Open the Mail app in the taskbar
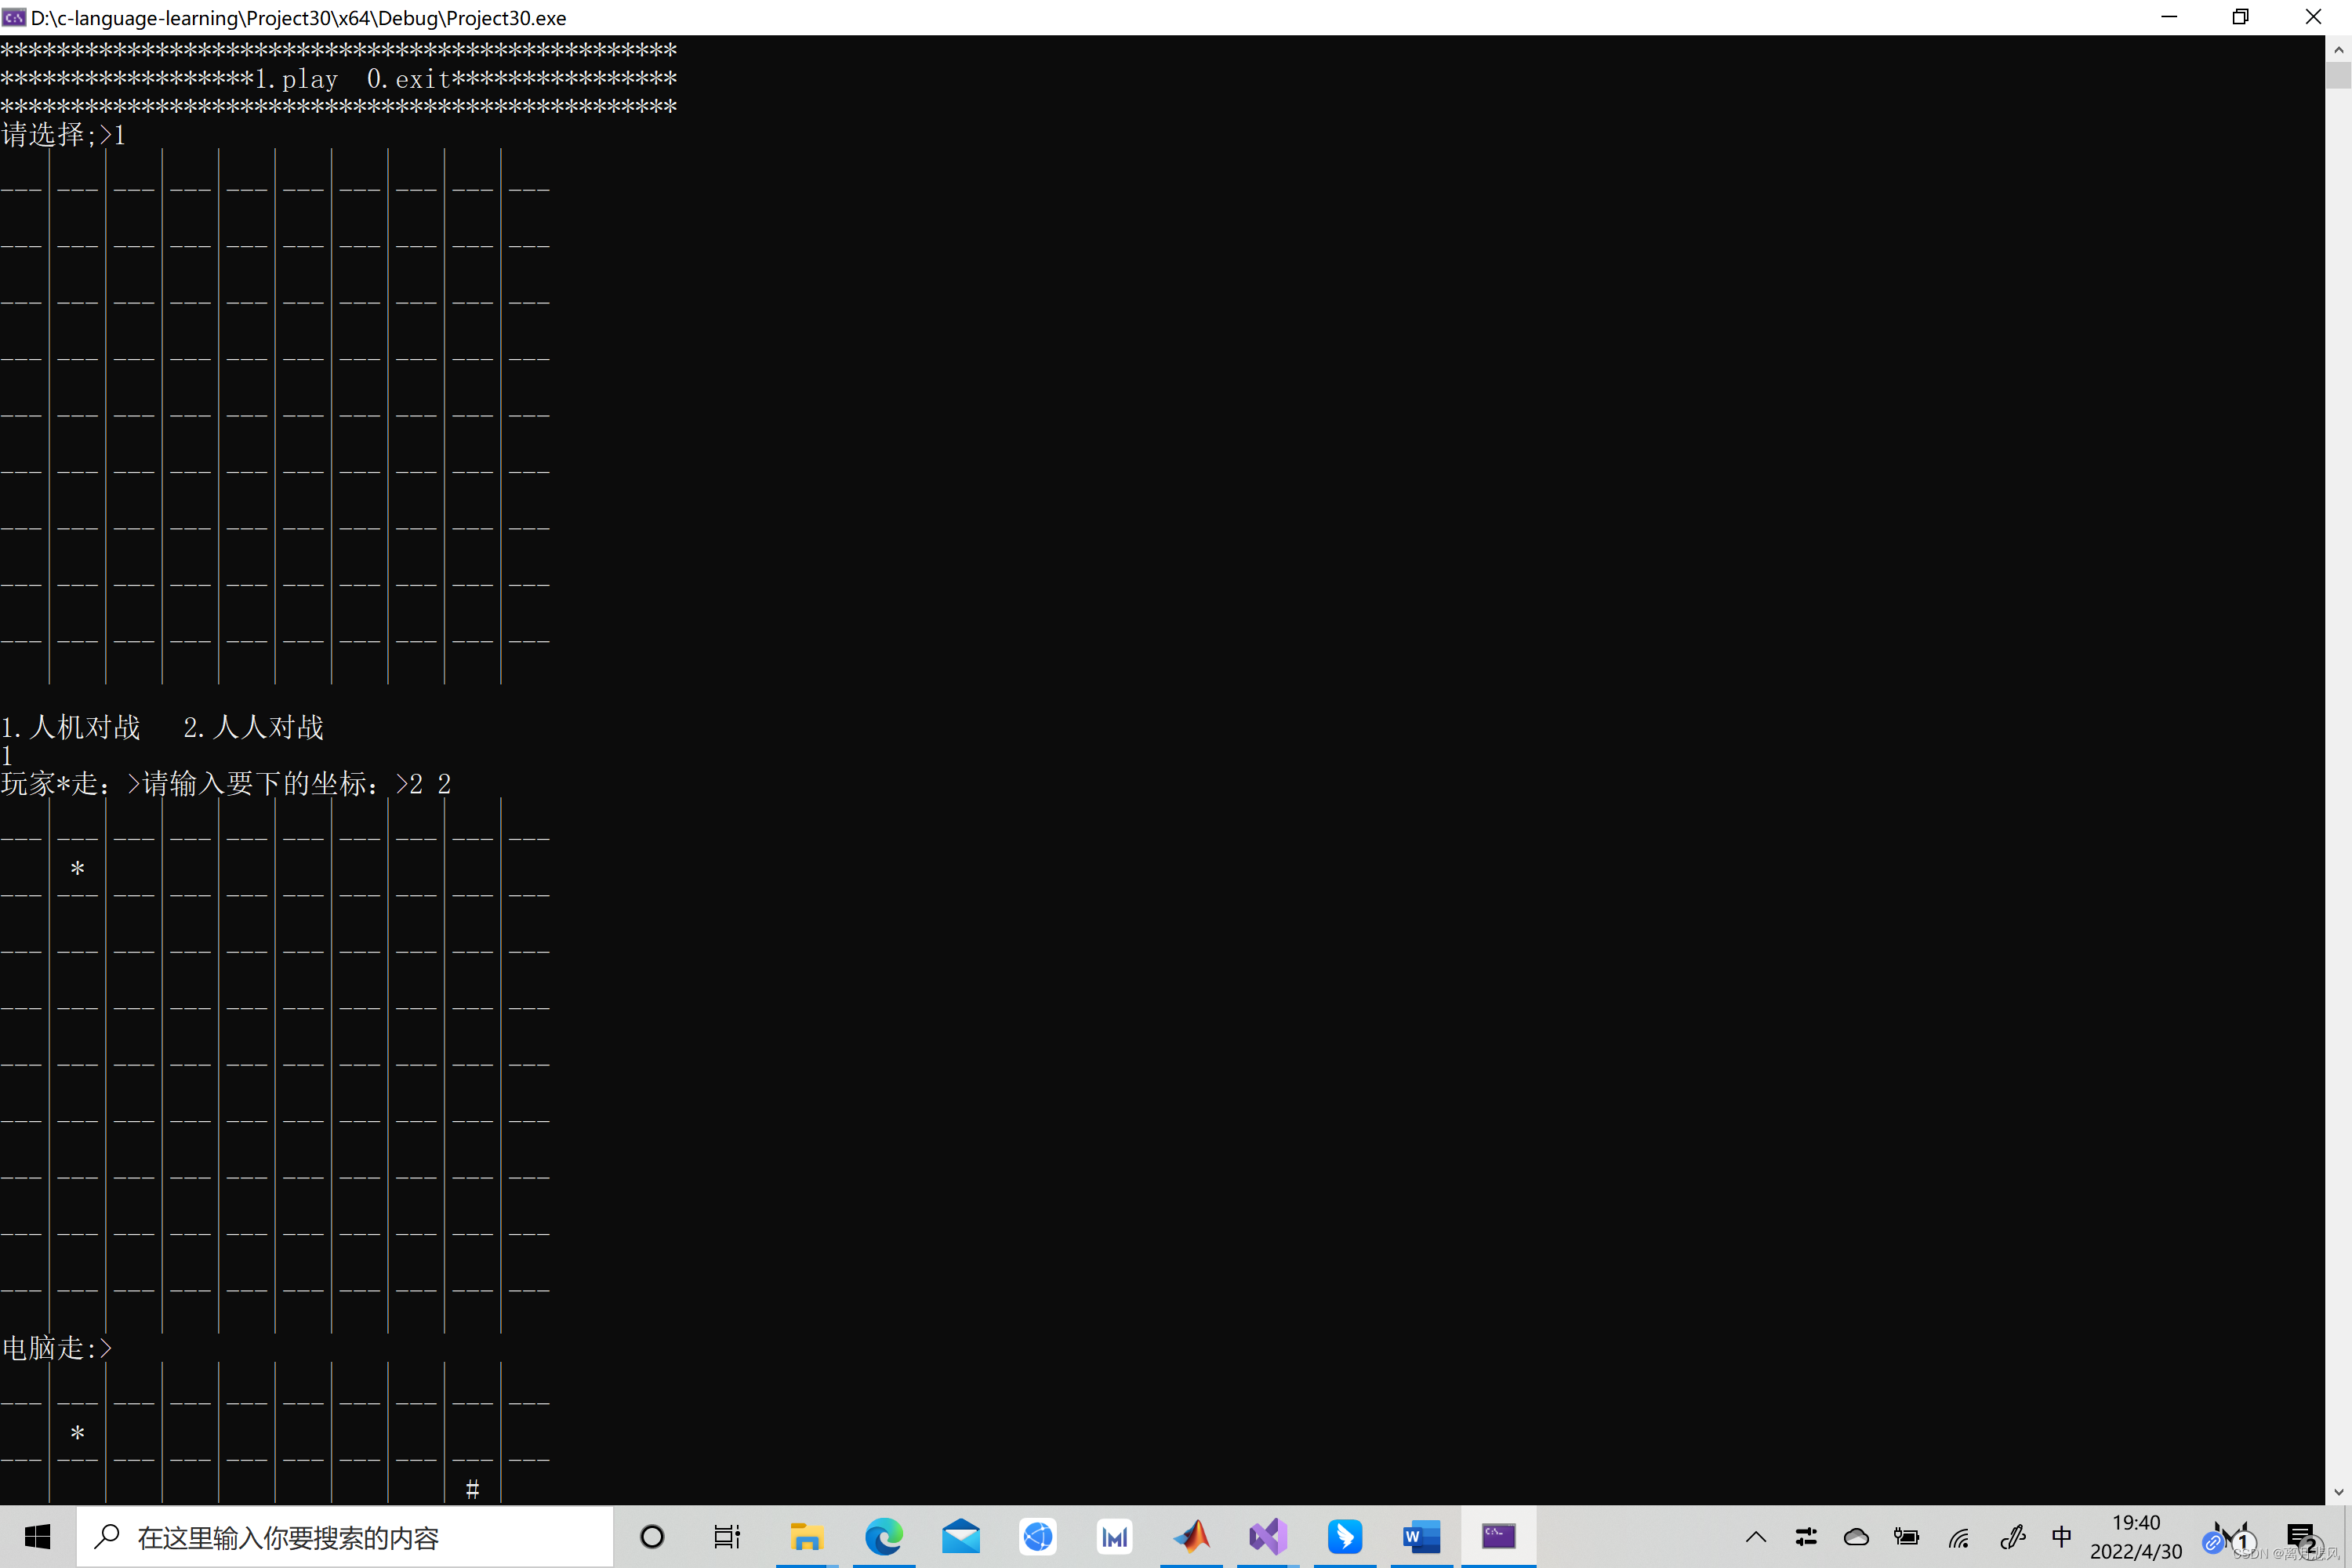Screen dimensions: 2352x1568 pos(960,1537)
